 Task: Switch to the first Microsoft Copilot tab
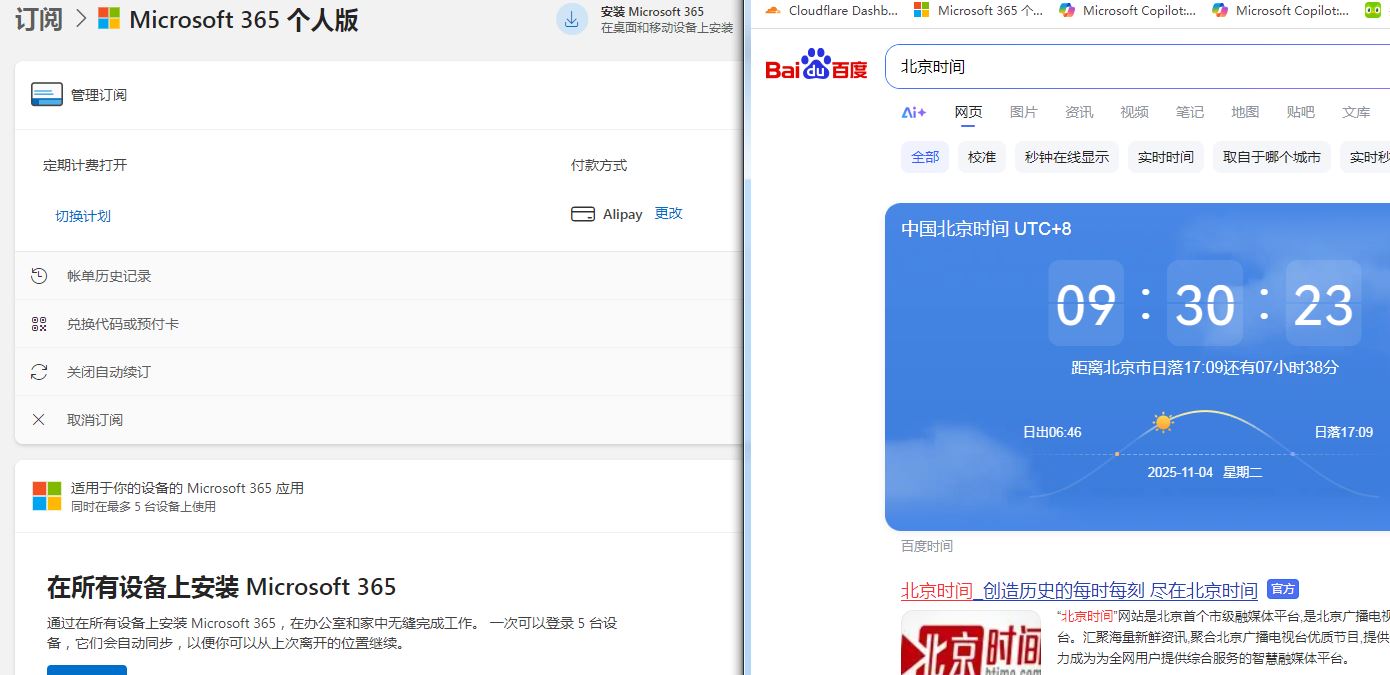tap(1127, 11)
